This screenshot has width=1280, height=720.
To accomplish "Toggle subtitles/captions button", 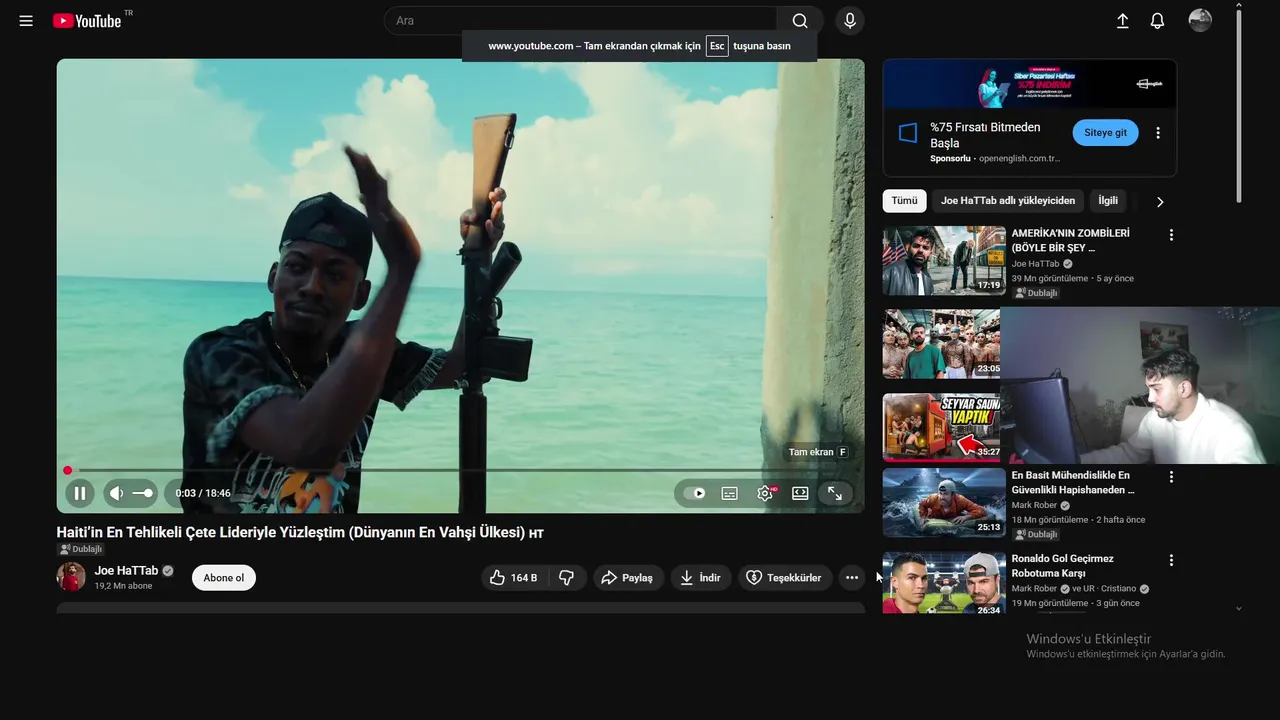I will click(730, 493).
